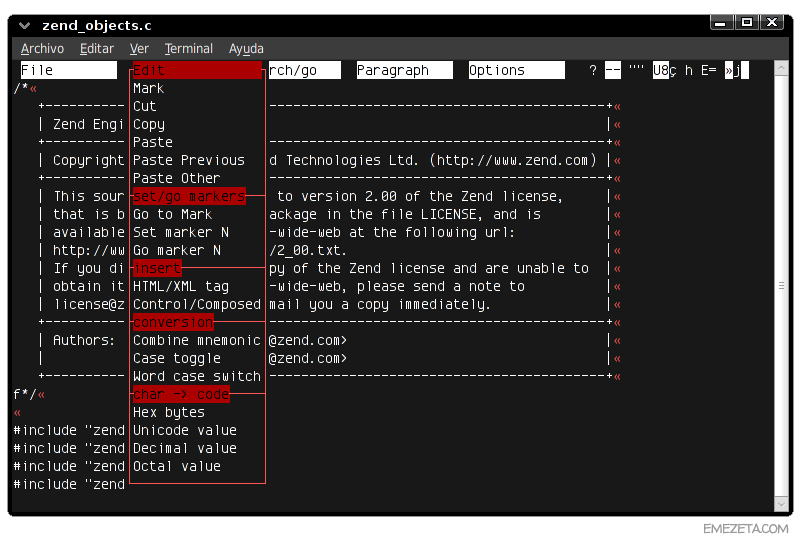Click the scrollbar up arrow

781,68
